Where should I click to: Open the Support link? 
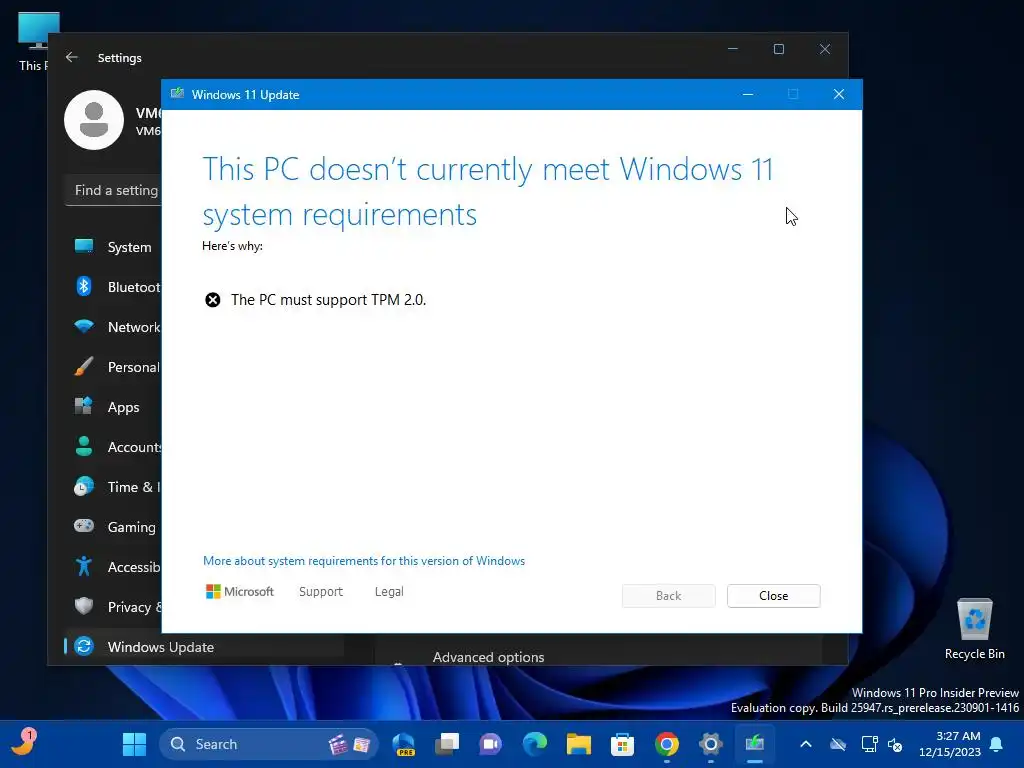tap(321, 592)
